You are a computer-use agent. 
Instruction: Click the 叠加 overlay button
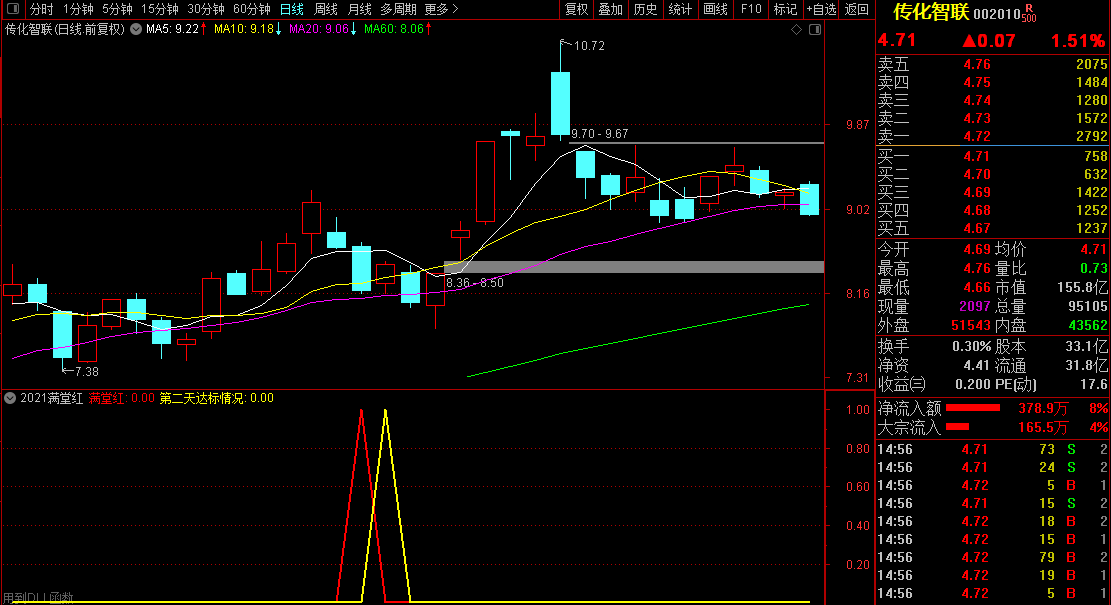pos(610,9)
